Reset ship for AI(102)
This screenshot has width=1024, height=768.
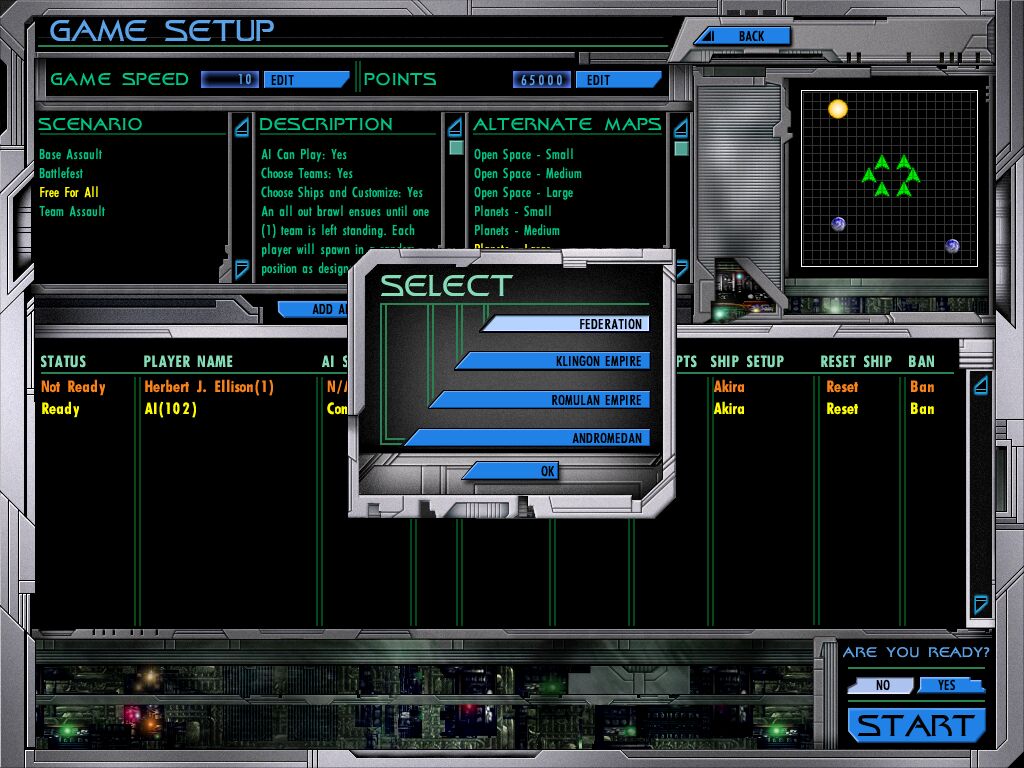(x=842, y=409)
